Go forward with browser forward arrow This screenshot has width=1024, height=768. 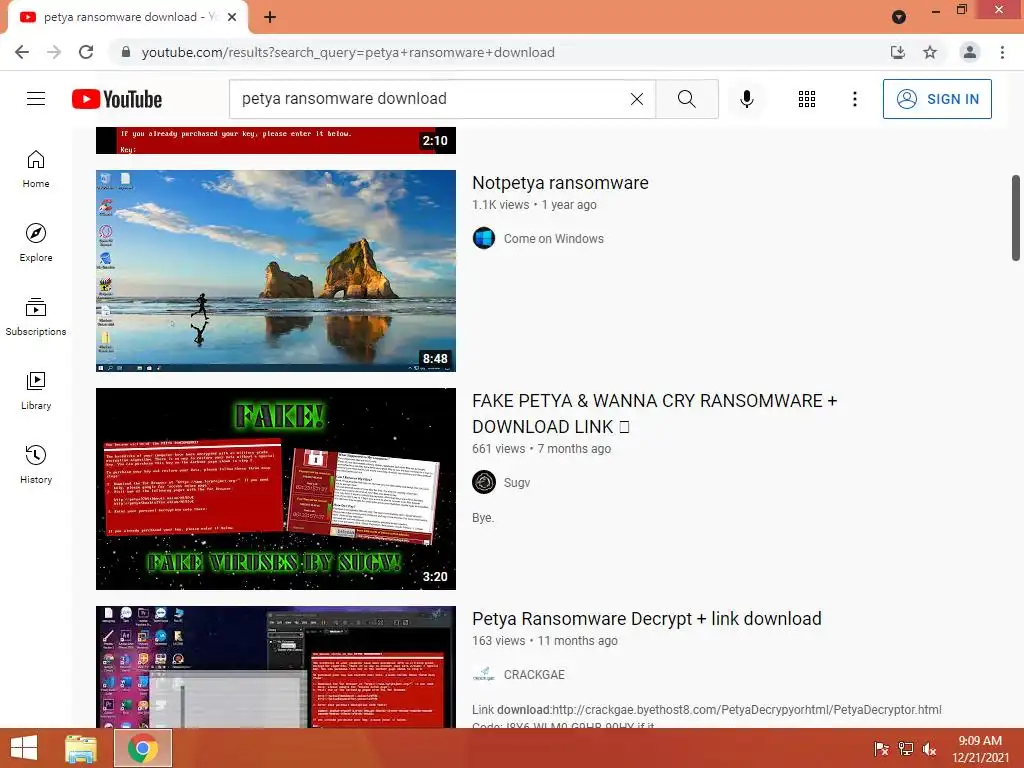[x=54, y=52]
